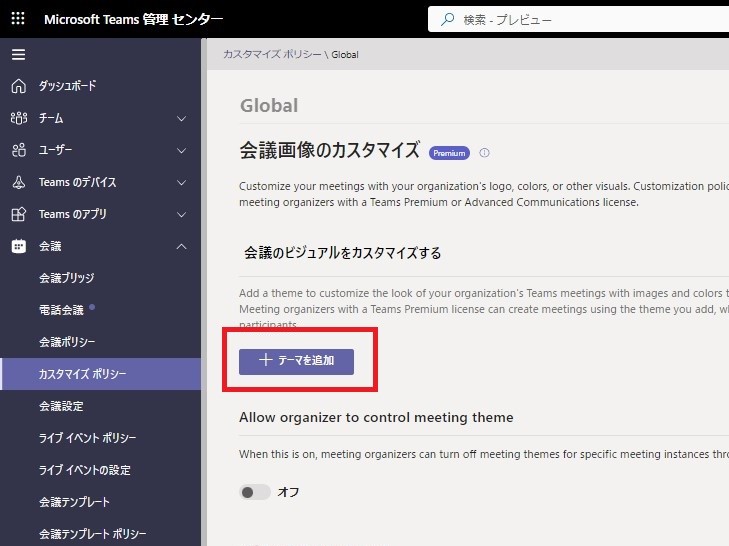
Task: Open info icon next to Premium badge
Action: point(484,153)
